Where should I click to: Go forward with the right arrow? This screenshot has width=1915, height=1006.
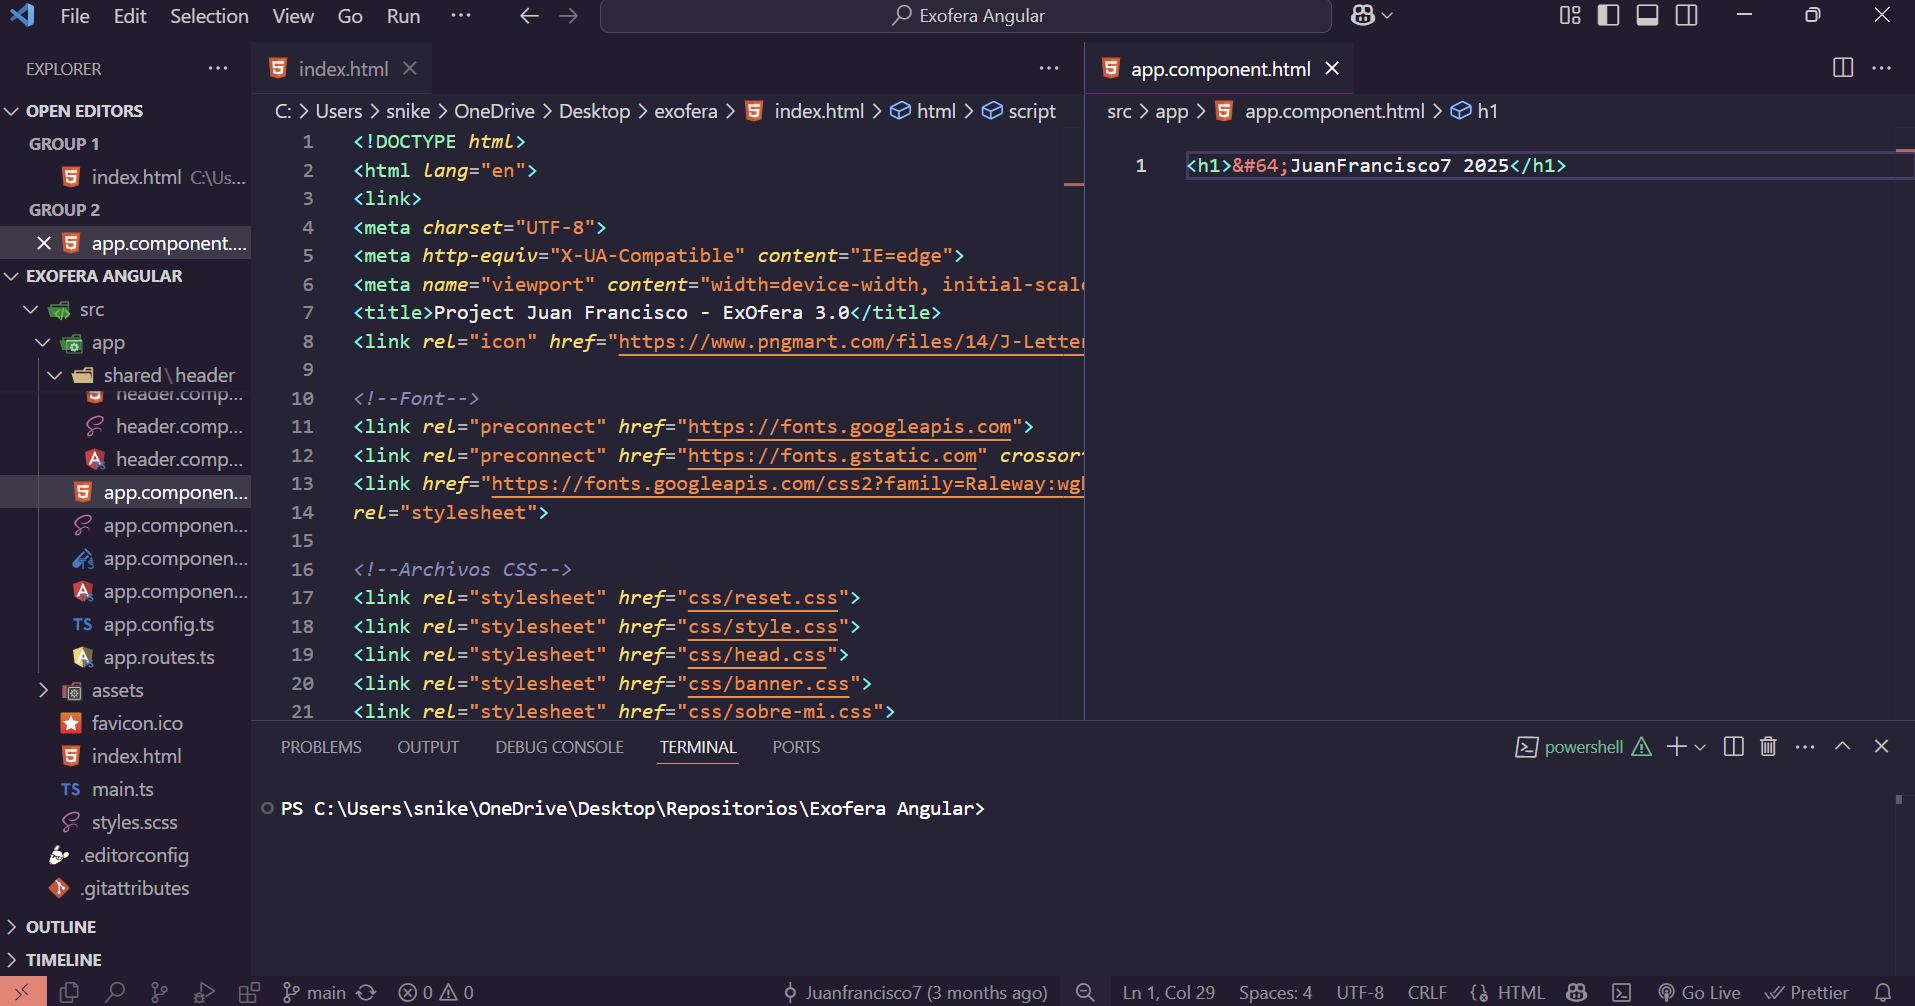(x=568, y=15)
